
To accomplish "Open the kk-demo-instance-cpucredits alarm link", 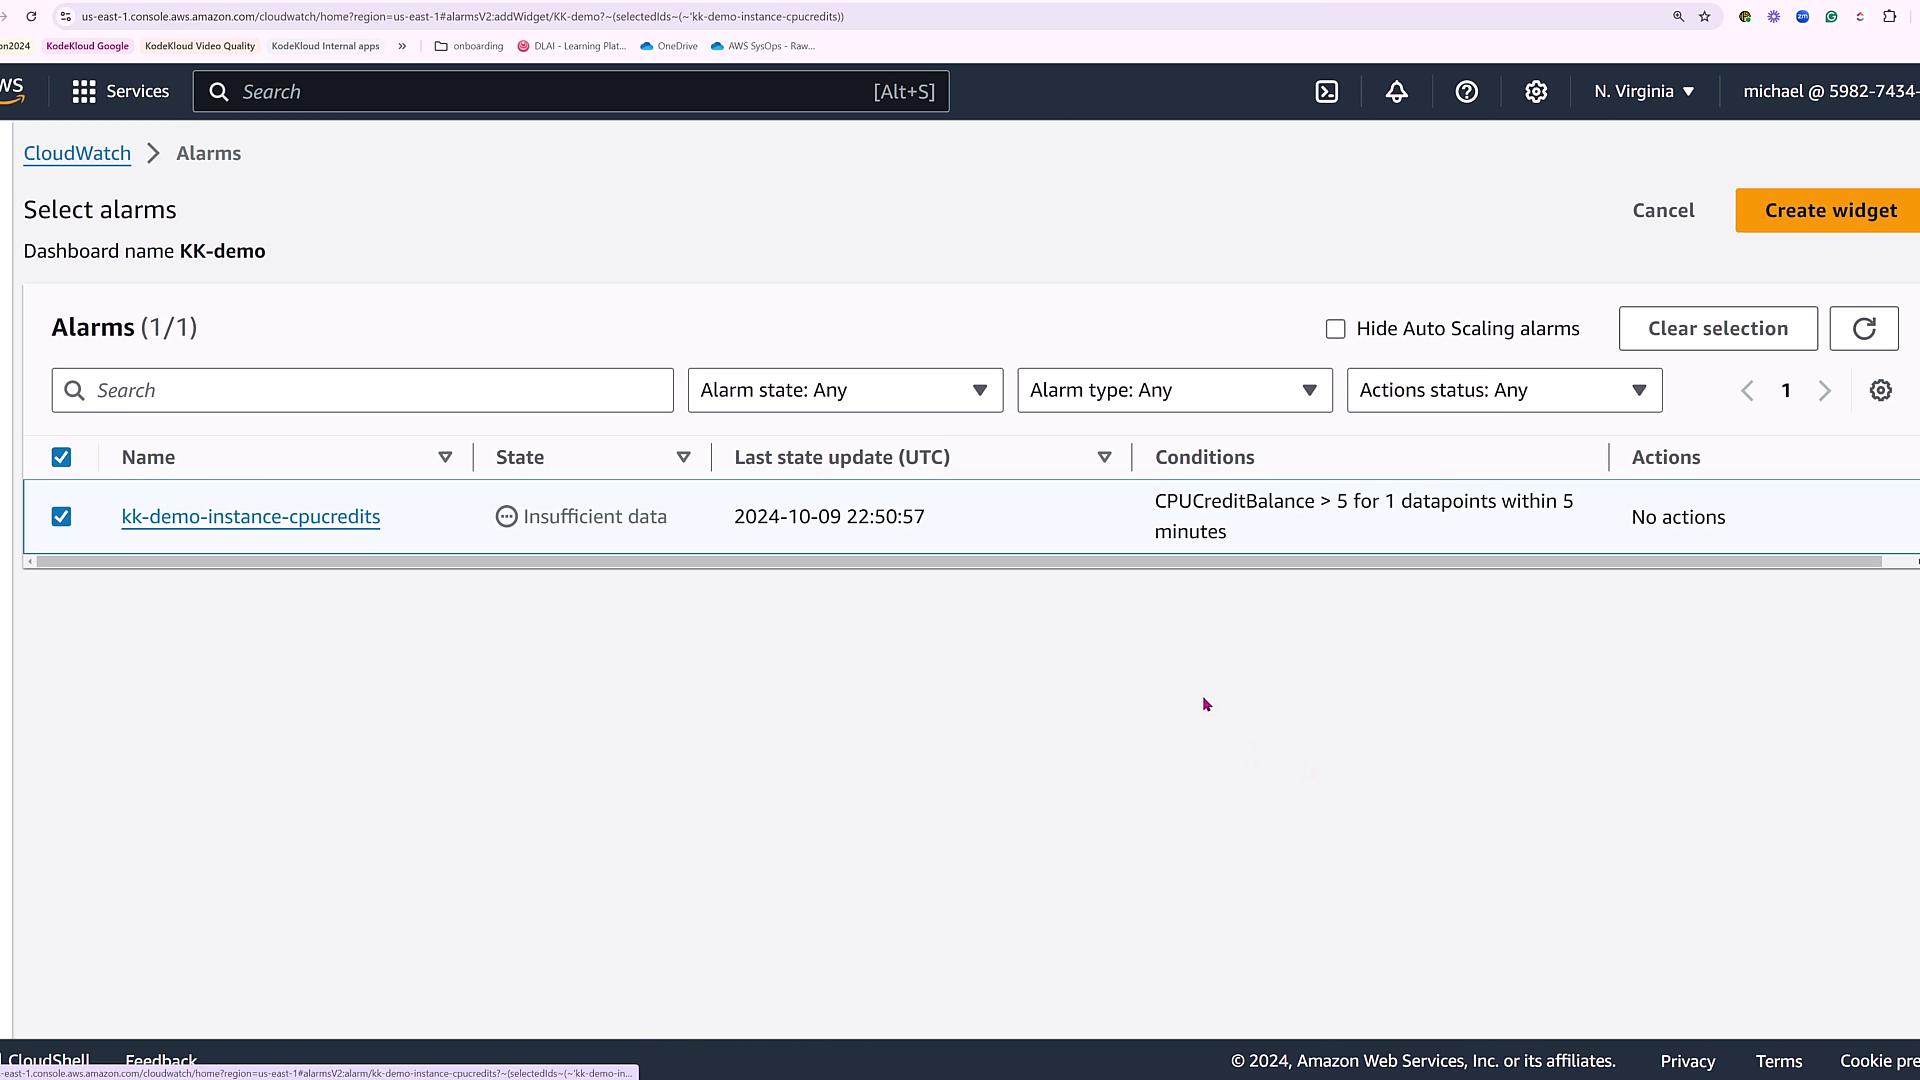I will coord(250,517).
